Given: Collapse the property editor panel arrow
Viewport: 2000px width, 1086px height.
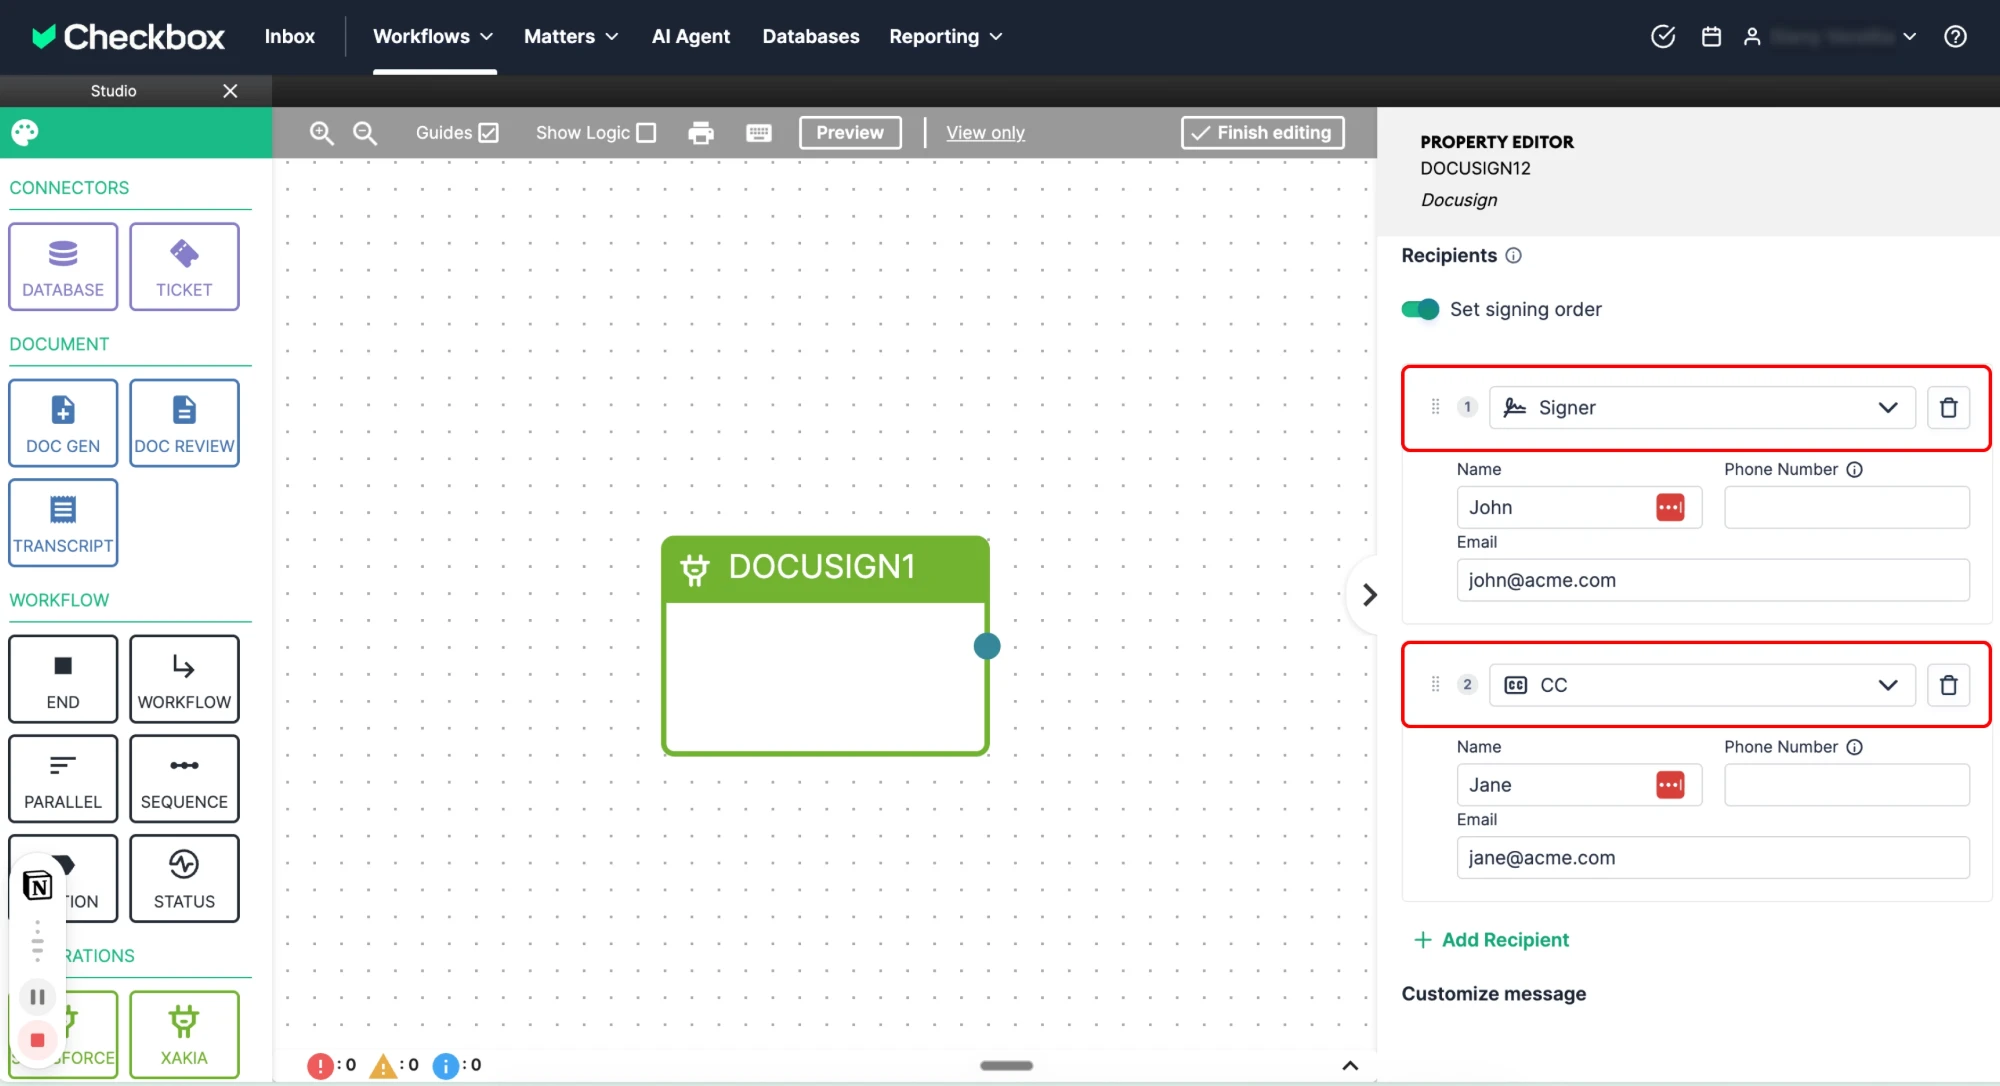Looking at the screenshot, I should click(1369, 595).
